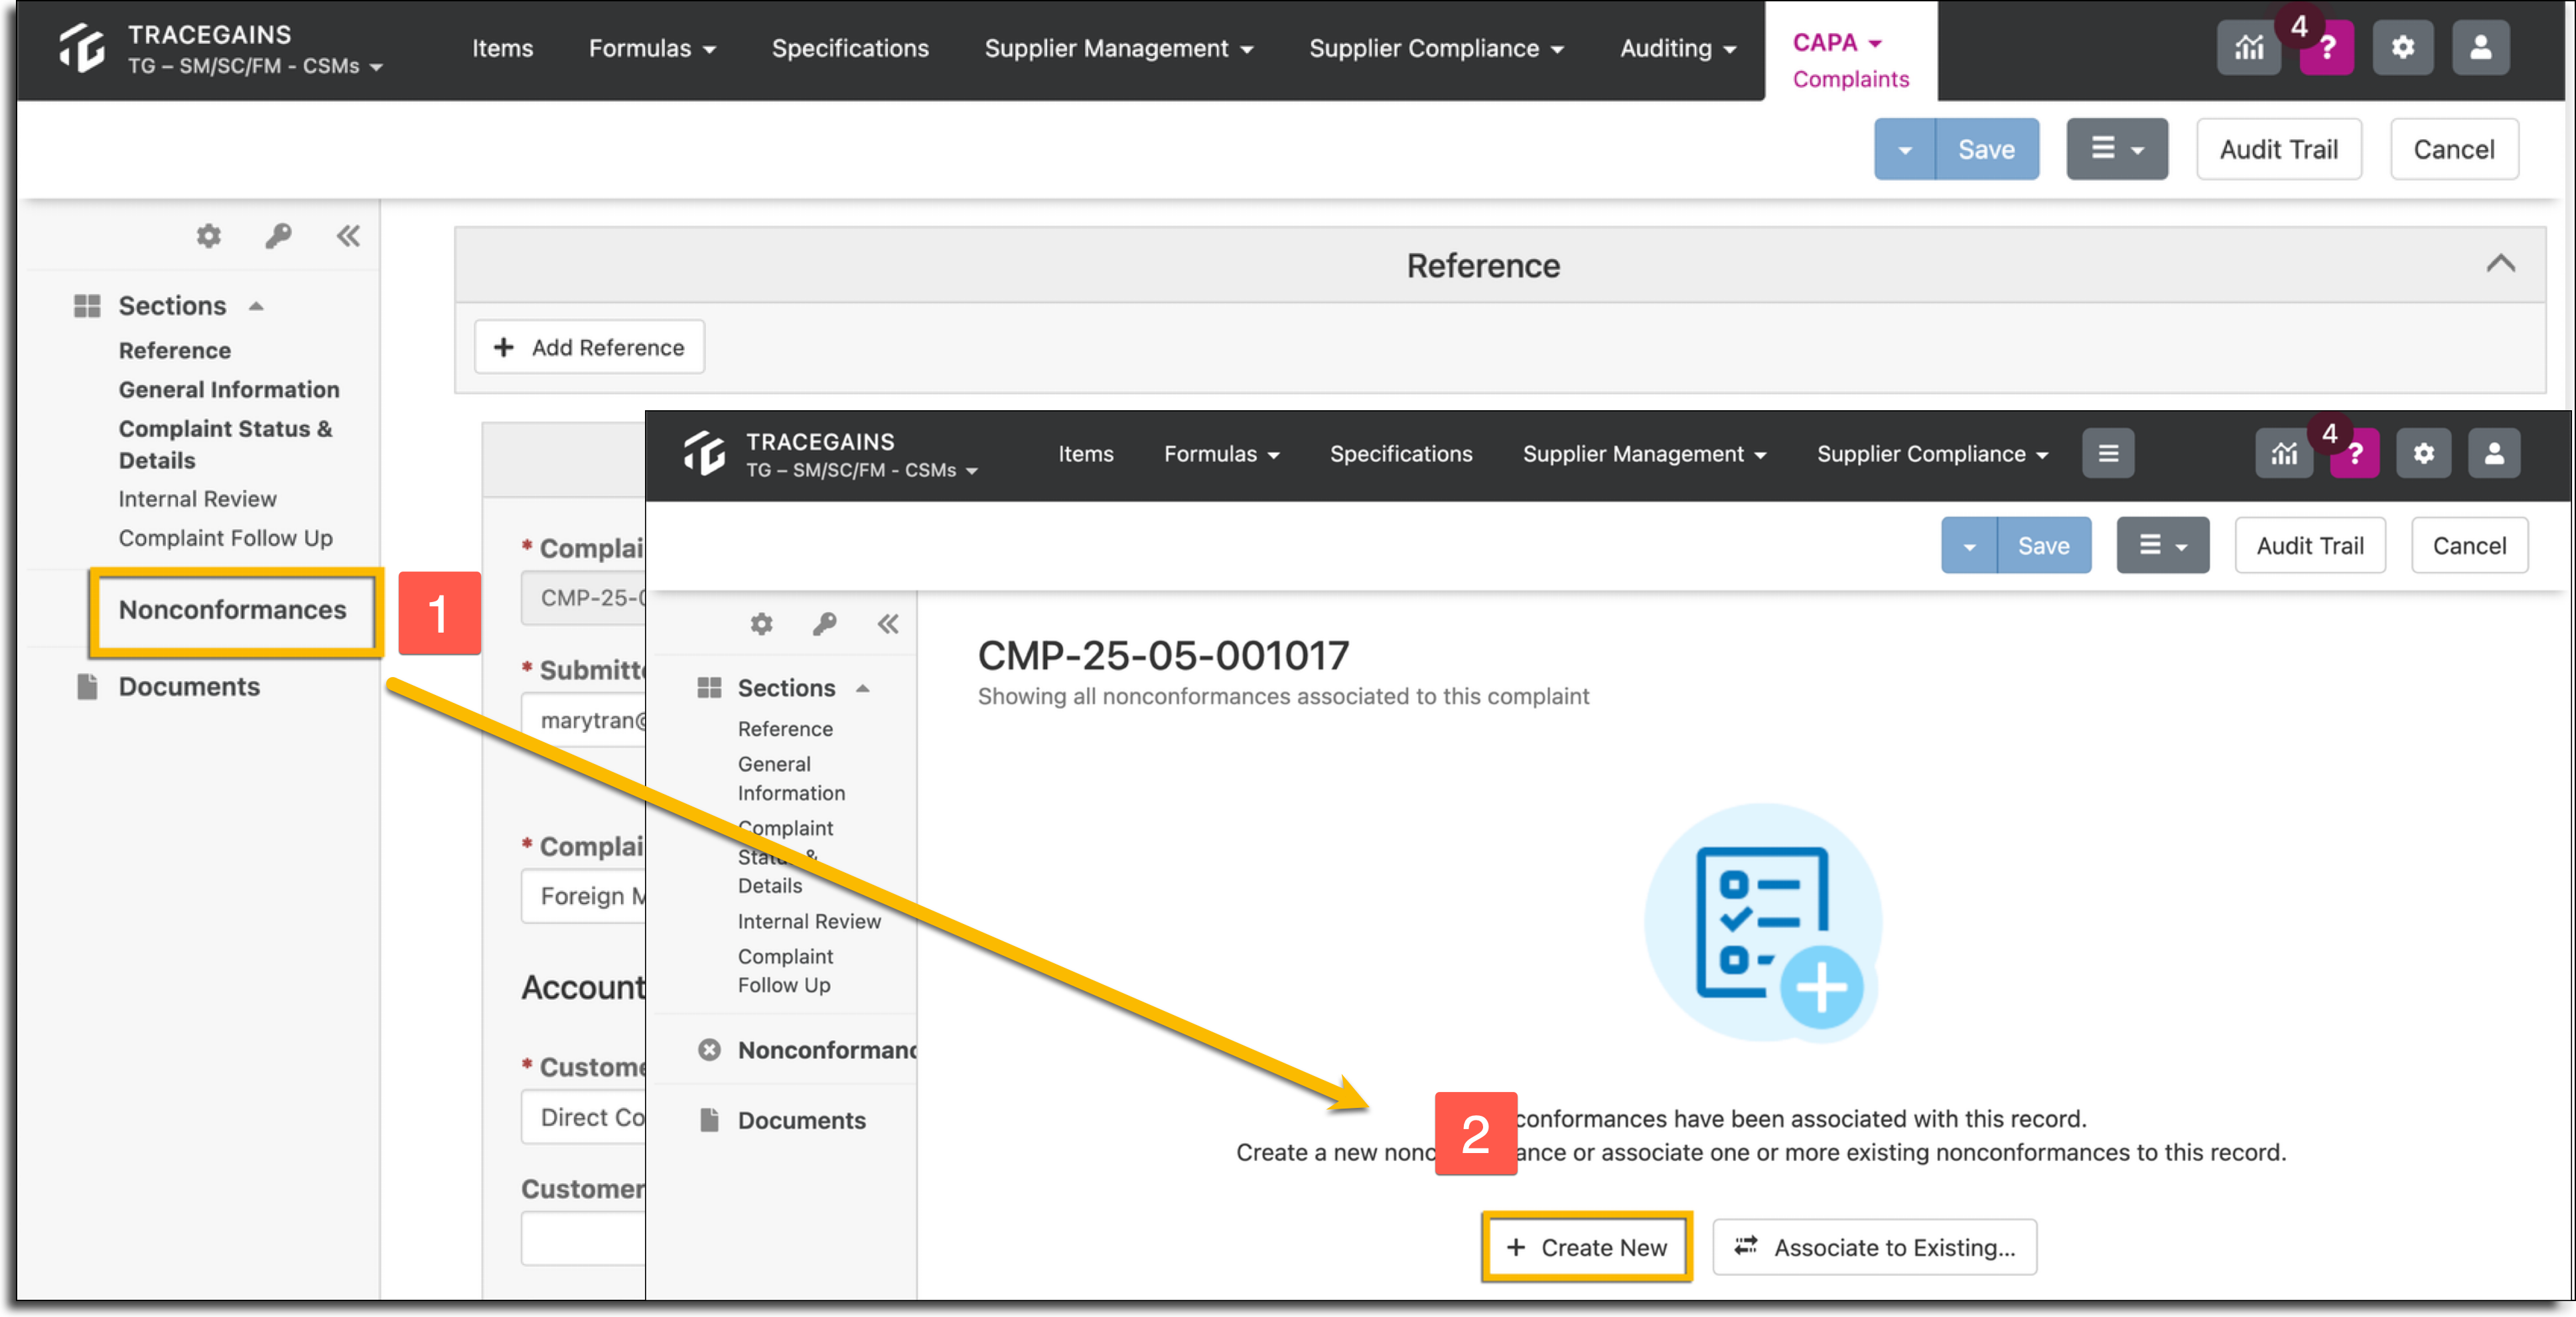
Task: Open Supplier Management in the front window navbar
Action: click(x=1645, y=454)
